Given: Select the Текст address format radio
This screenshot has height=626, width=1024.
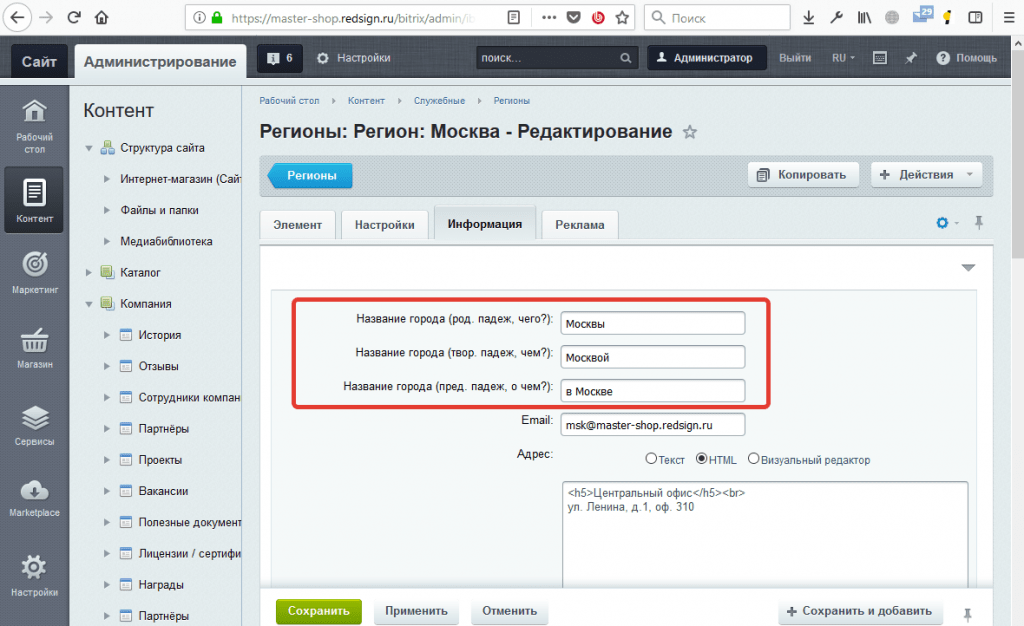Looking at the screenshot, I should tap(651, 459).
